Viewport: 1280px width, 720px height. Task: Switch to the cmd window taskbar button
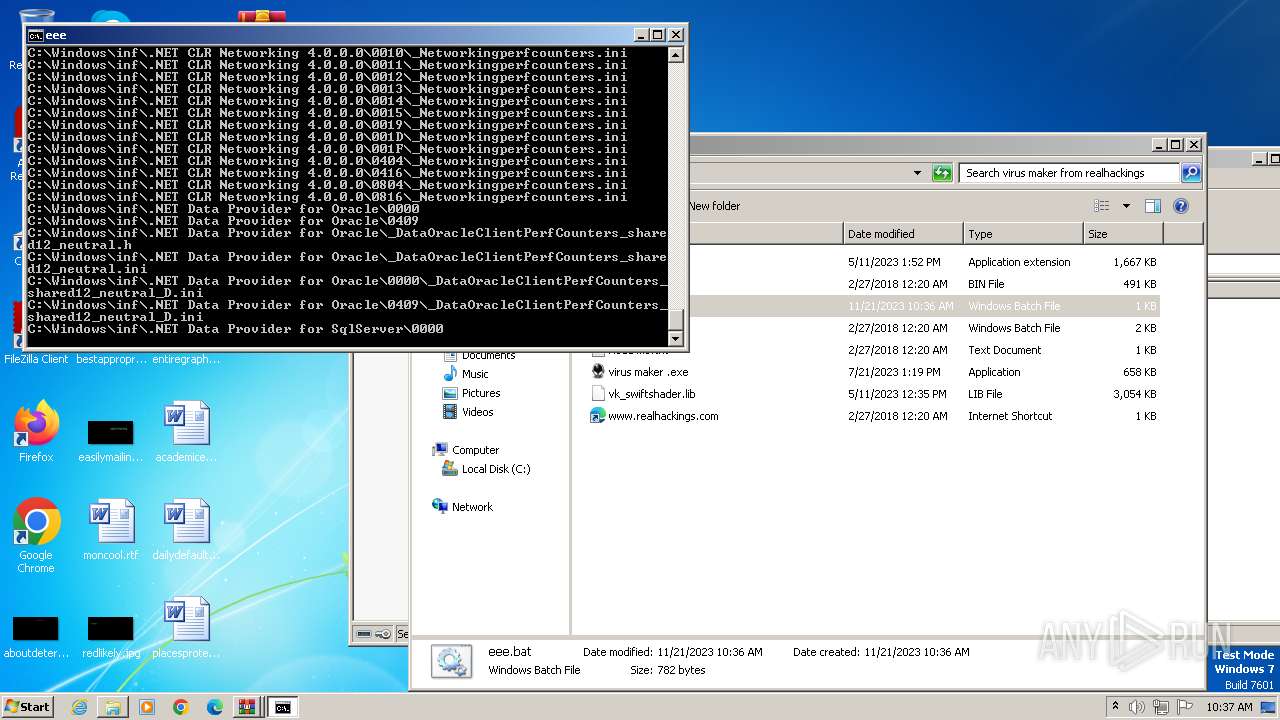coord(283,707)
